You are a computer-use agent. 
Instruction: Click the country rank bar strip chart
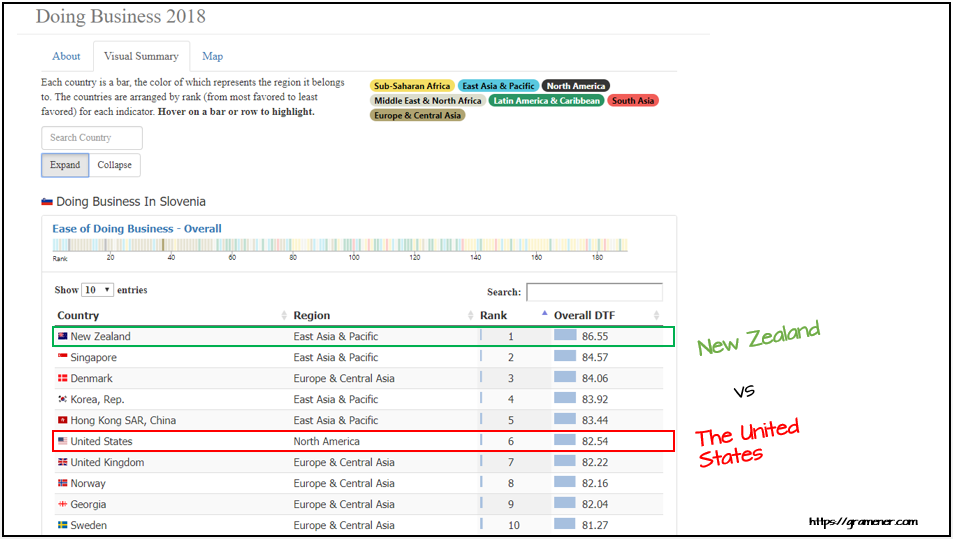coord(340,245)
